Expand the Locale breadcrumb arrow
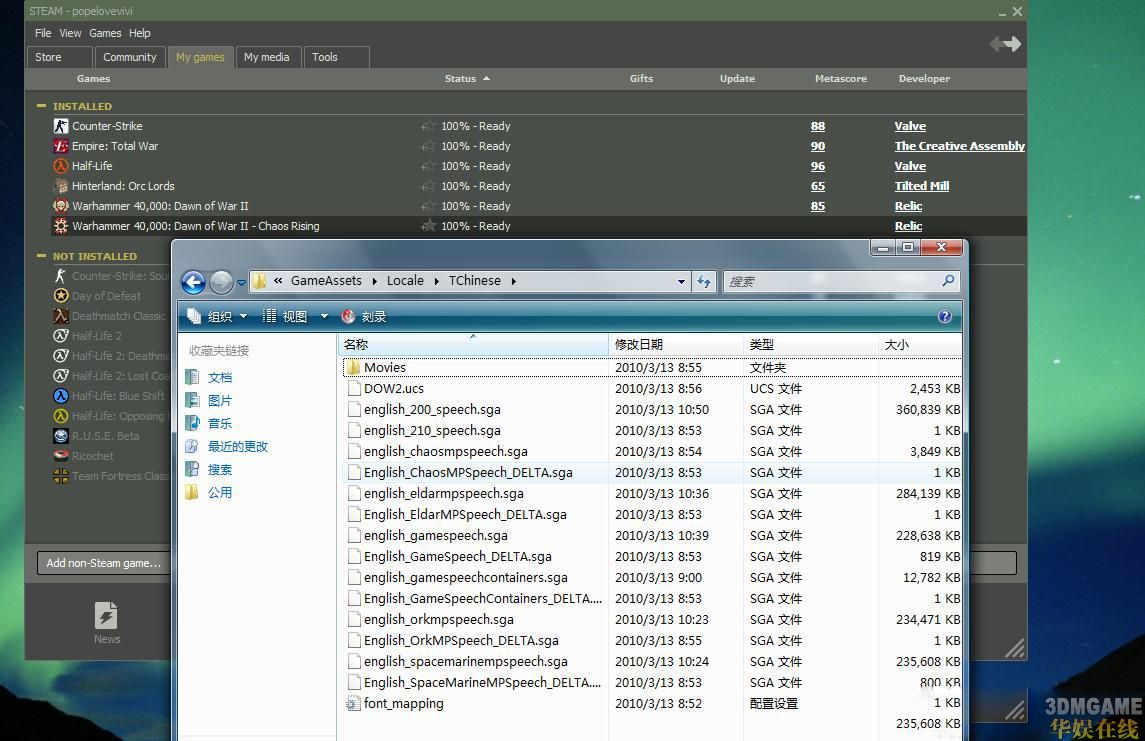The width and height of the screenshot is (1145, 741). (x=437, y=281)
